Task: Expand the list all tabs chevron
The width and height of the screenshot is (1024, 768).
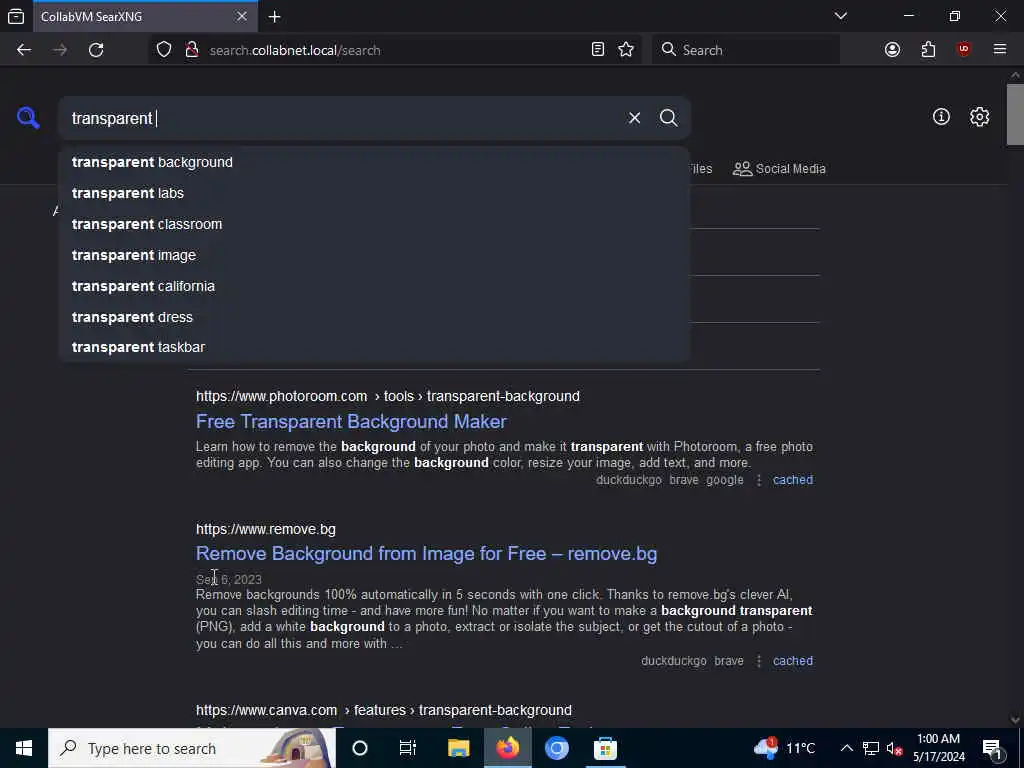Action: click(840, 16)
